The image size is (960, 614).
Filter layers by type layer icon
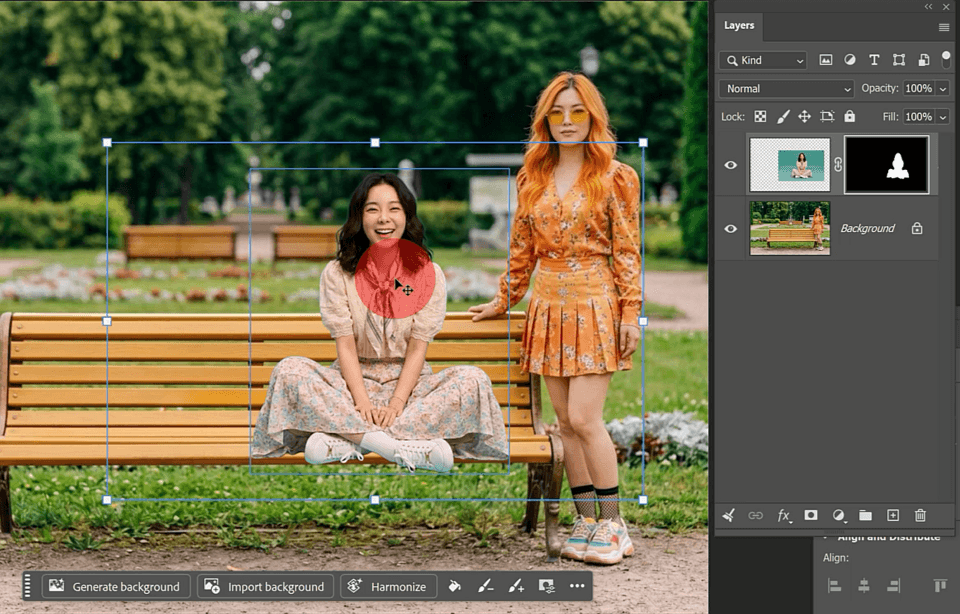874,60
